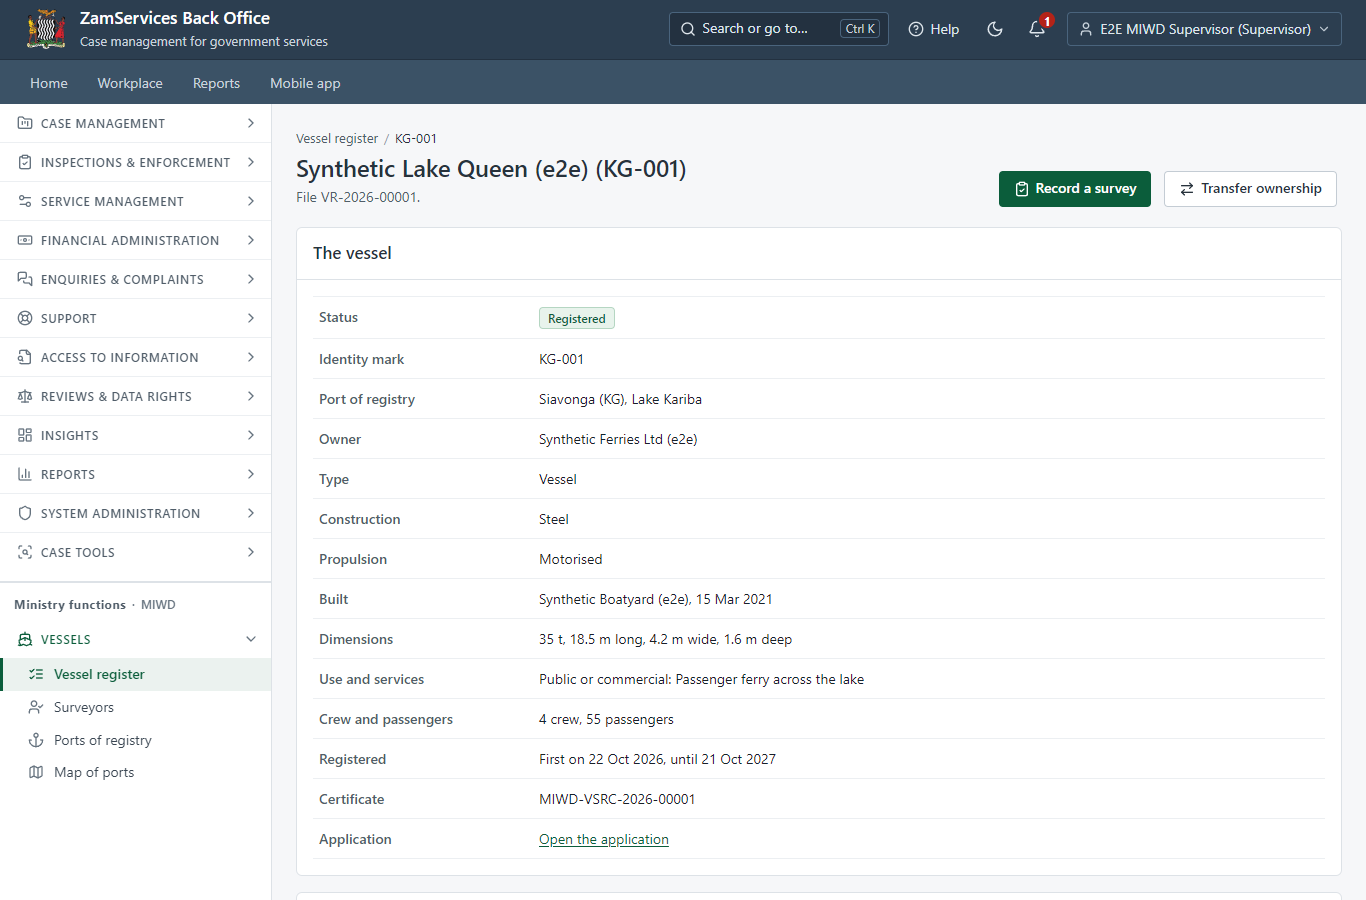The height and width of the screenshot is (900, 1366).
Task: Click the Vessels ship icon
Action: click(x=25, y=639)
